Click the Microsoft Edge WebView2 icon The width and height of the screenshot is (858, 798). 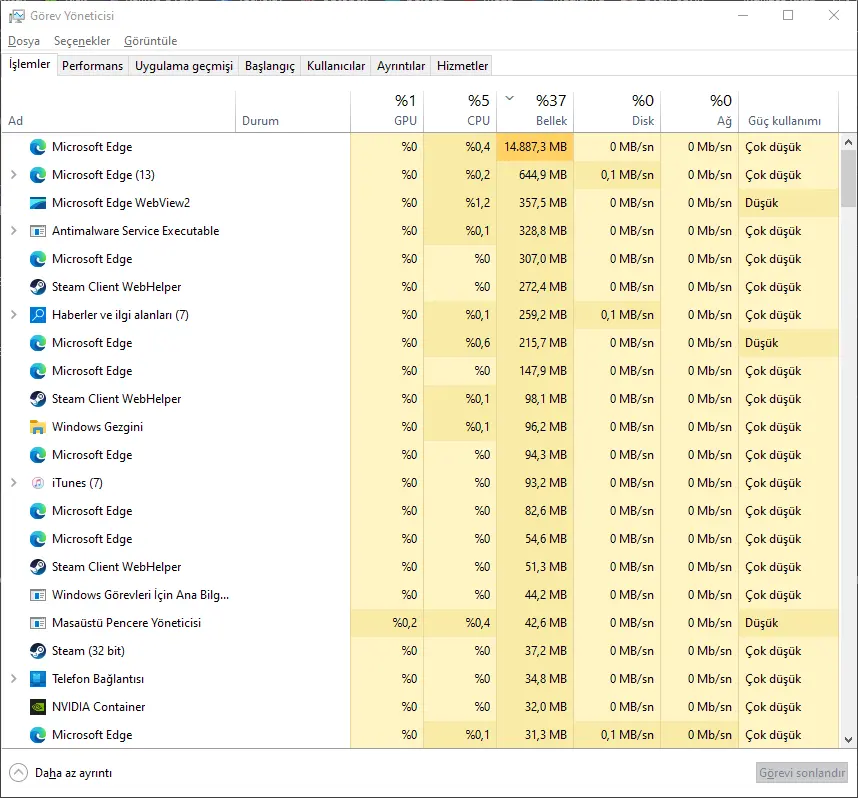38,203
